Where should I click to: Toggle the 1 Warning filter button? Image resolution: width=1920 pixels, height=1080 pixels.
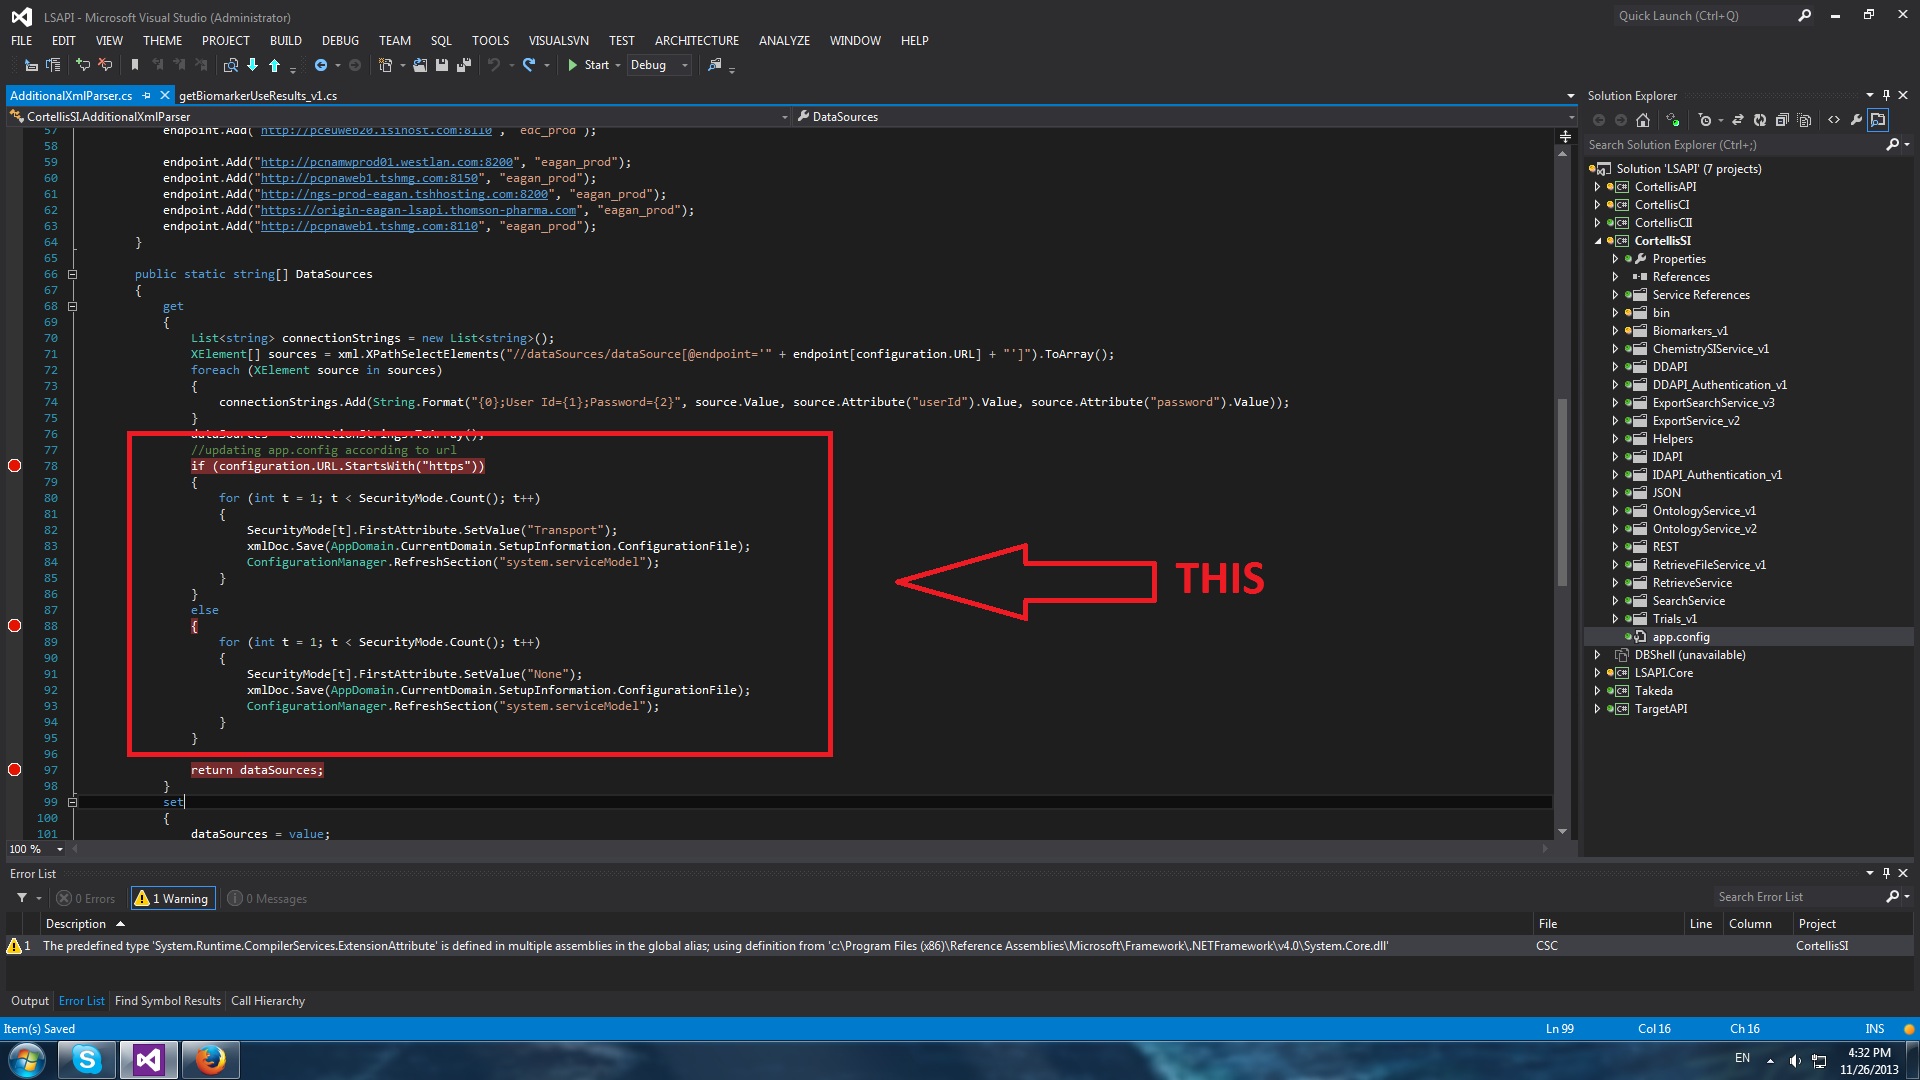click(172, 898)
